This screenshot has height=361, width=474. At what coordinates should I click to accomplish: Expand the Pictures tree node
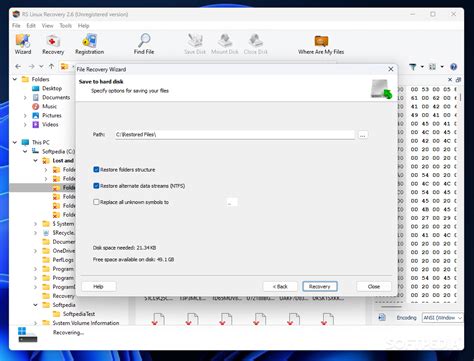[x=25, y=116]
